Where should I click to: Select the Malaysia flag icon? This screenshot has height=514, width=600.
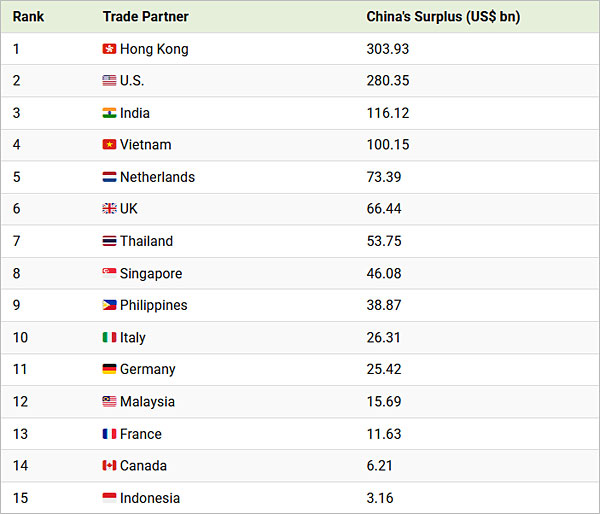[x=109, y=402]
